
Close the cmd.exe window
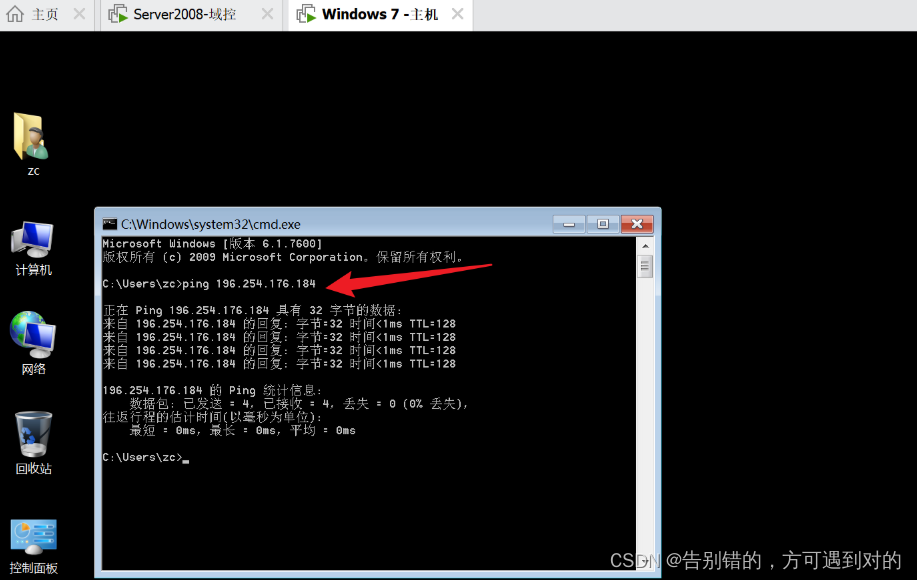click(x=637, y=224)
